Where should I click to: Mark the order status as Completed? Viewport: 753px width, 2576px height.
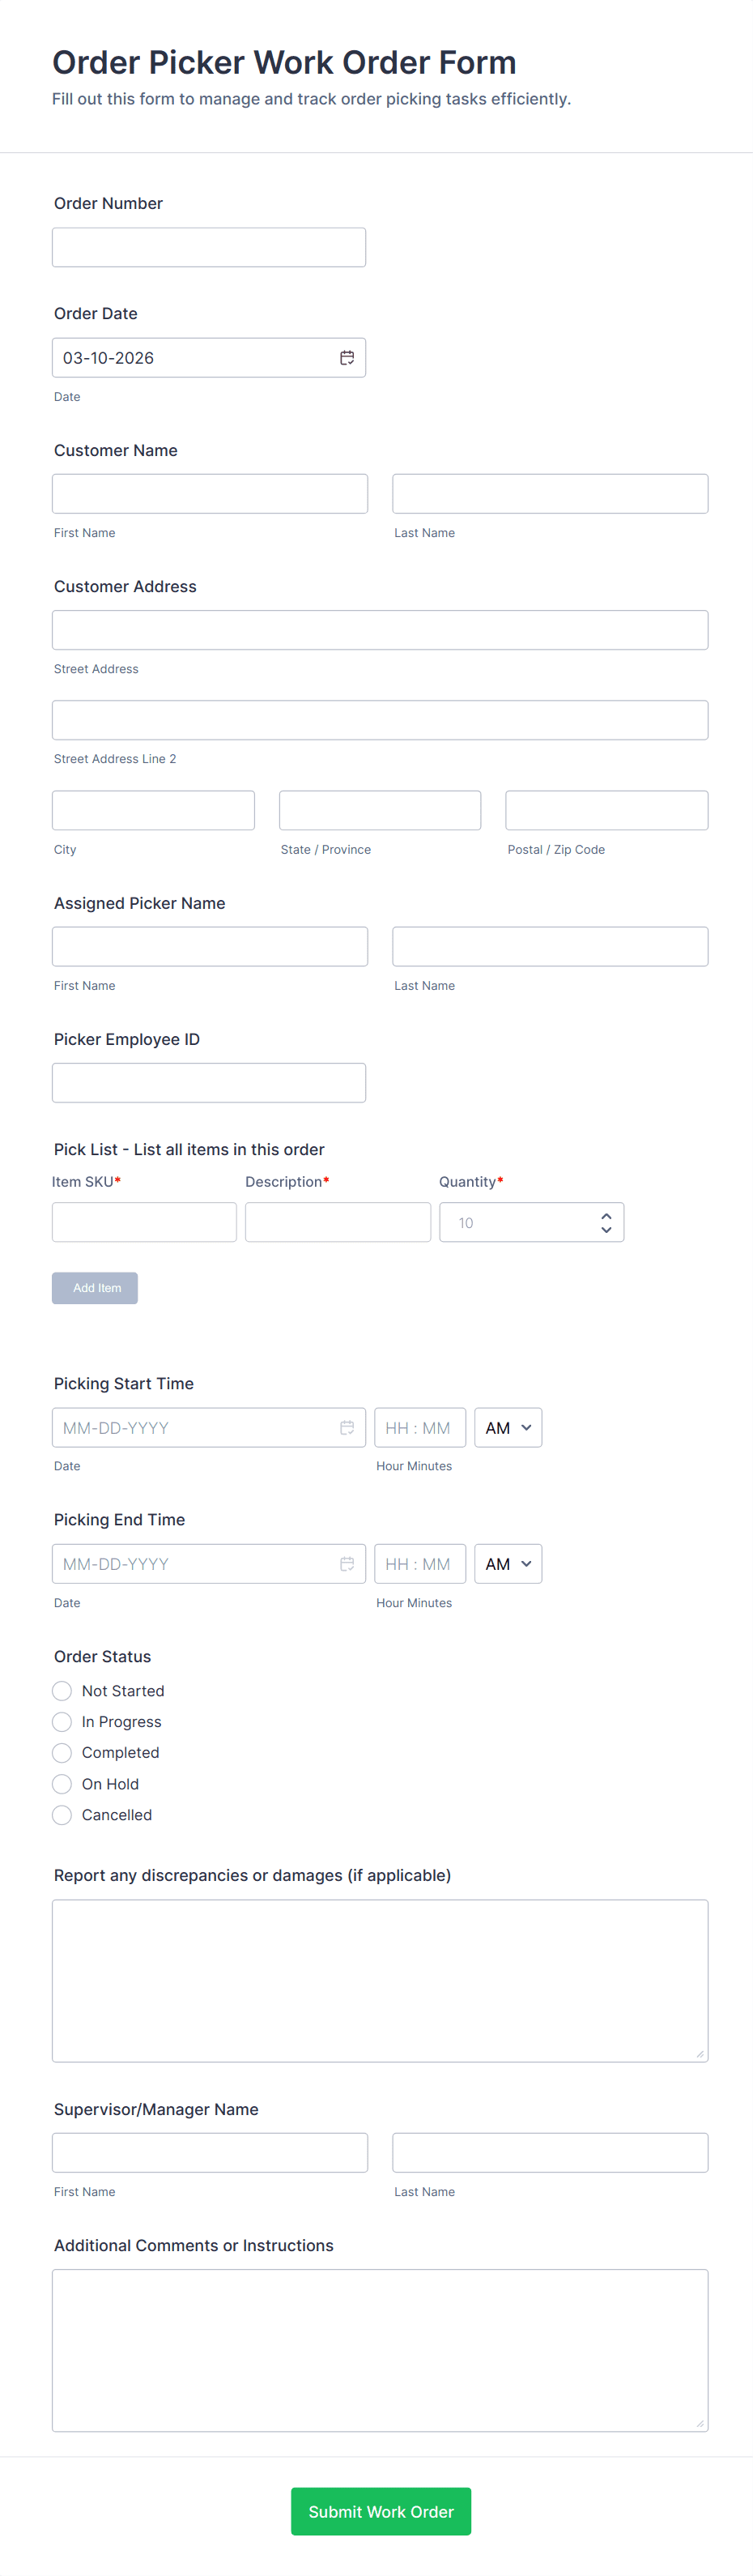click(62, 1753)
